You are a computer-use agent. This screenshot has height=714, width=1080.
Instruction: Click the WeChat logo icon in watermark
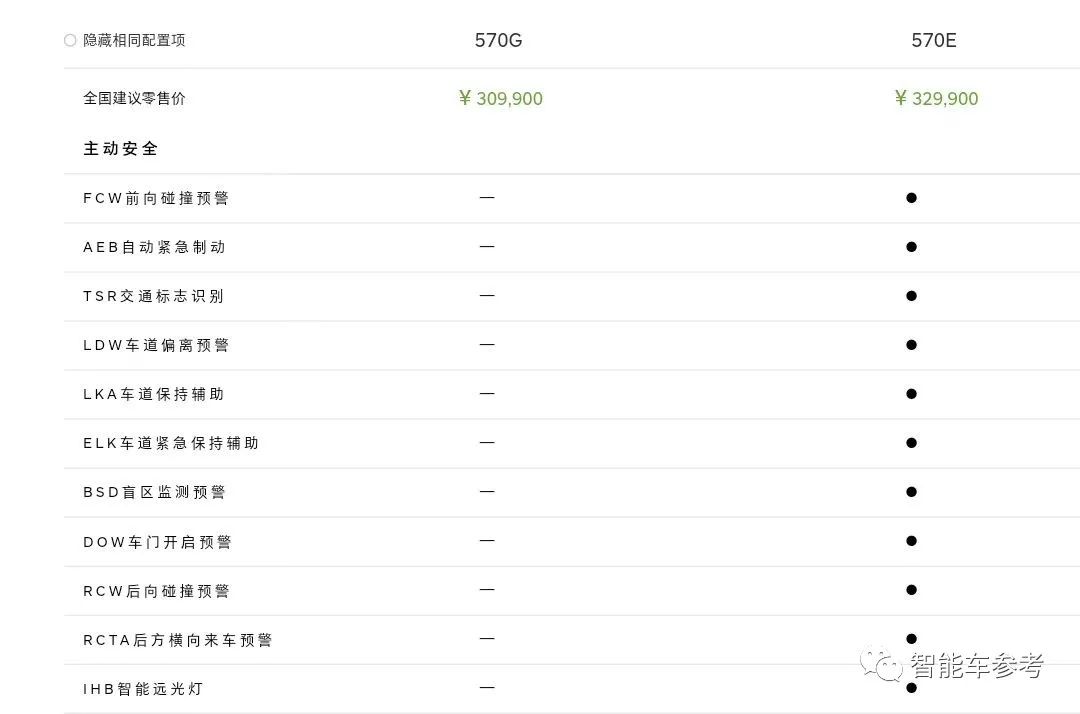pos(884,664)
